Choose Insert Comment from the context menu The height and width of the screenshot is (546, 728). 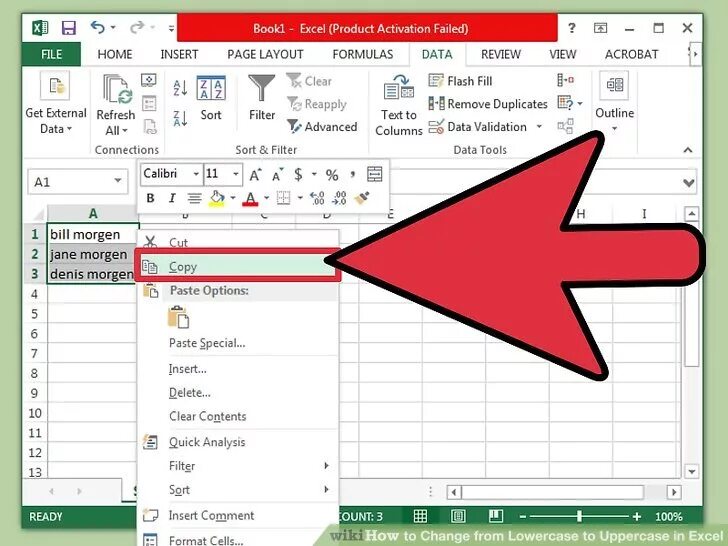pos(211,515)
